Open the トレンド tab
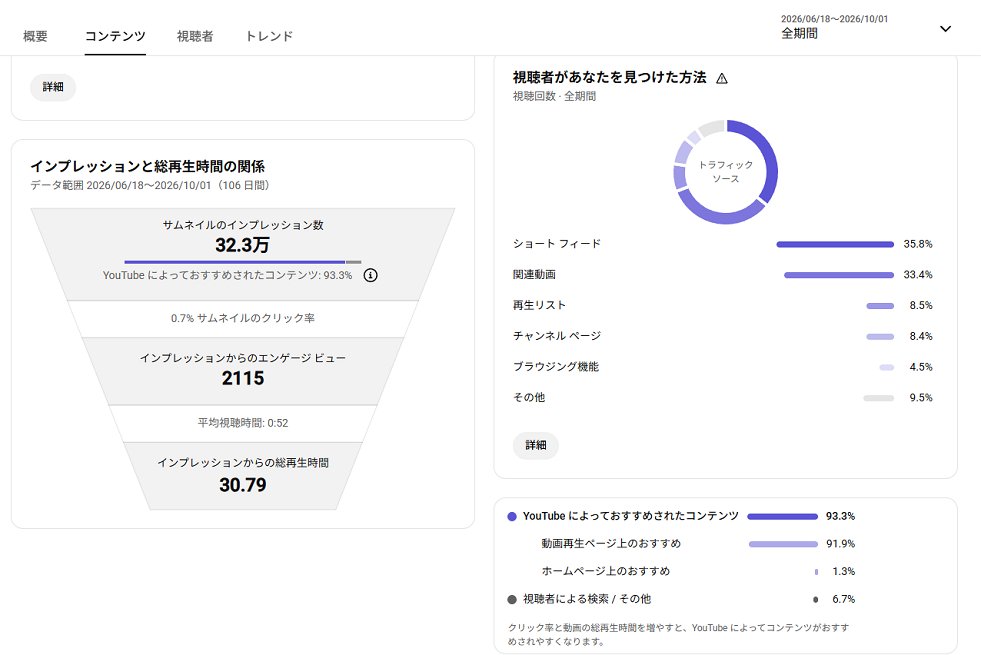Image resolution: width=981 pixels, height=655 pixels. pyautogui.click(x=269, y=36)
